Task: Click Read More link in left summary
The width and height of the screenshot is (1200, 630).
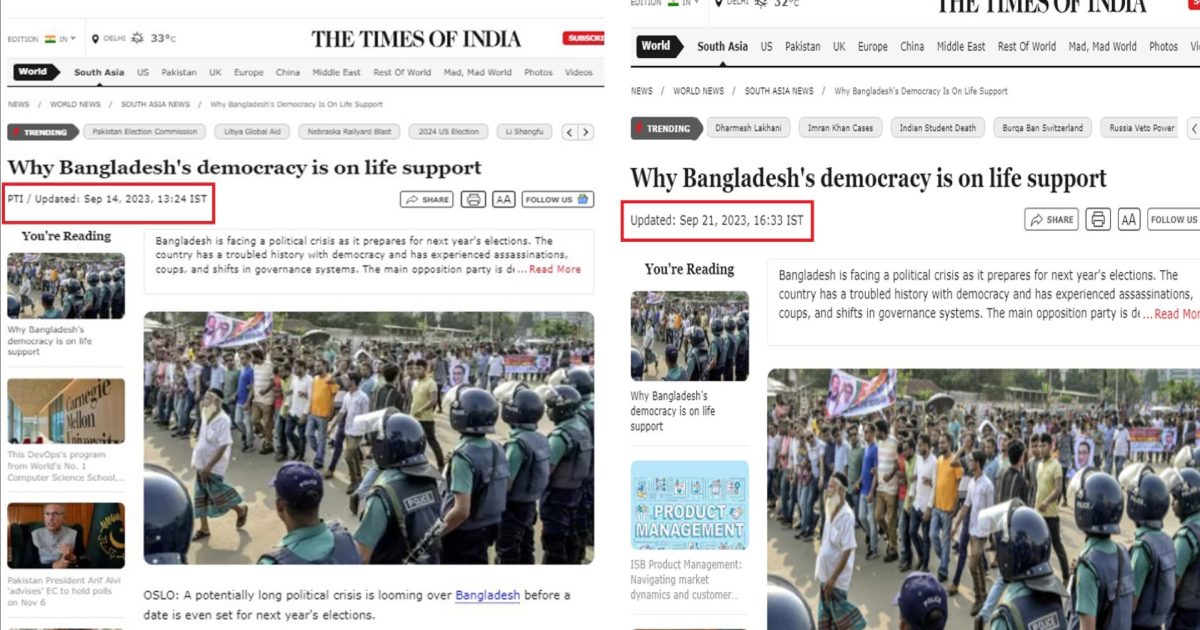Action: (555, 269)
